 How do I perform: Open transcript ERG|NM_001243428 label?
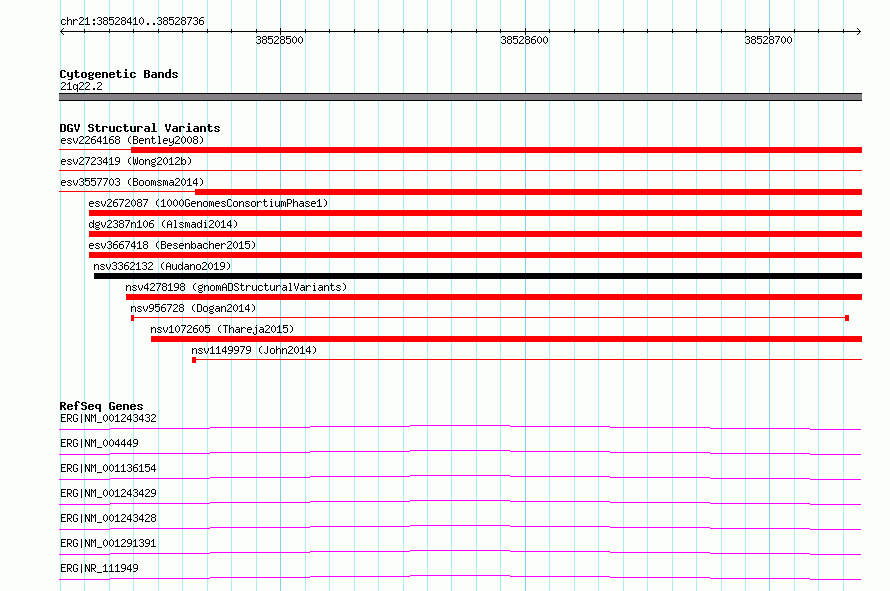[x=108, y=518]
